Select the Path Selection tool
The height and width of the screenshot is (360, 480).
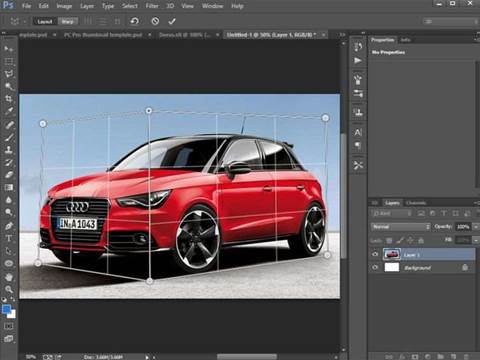(x=8, y=251)
